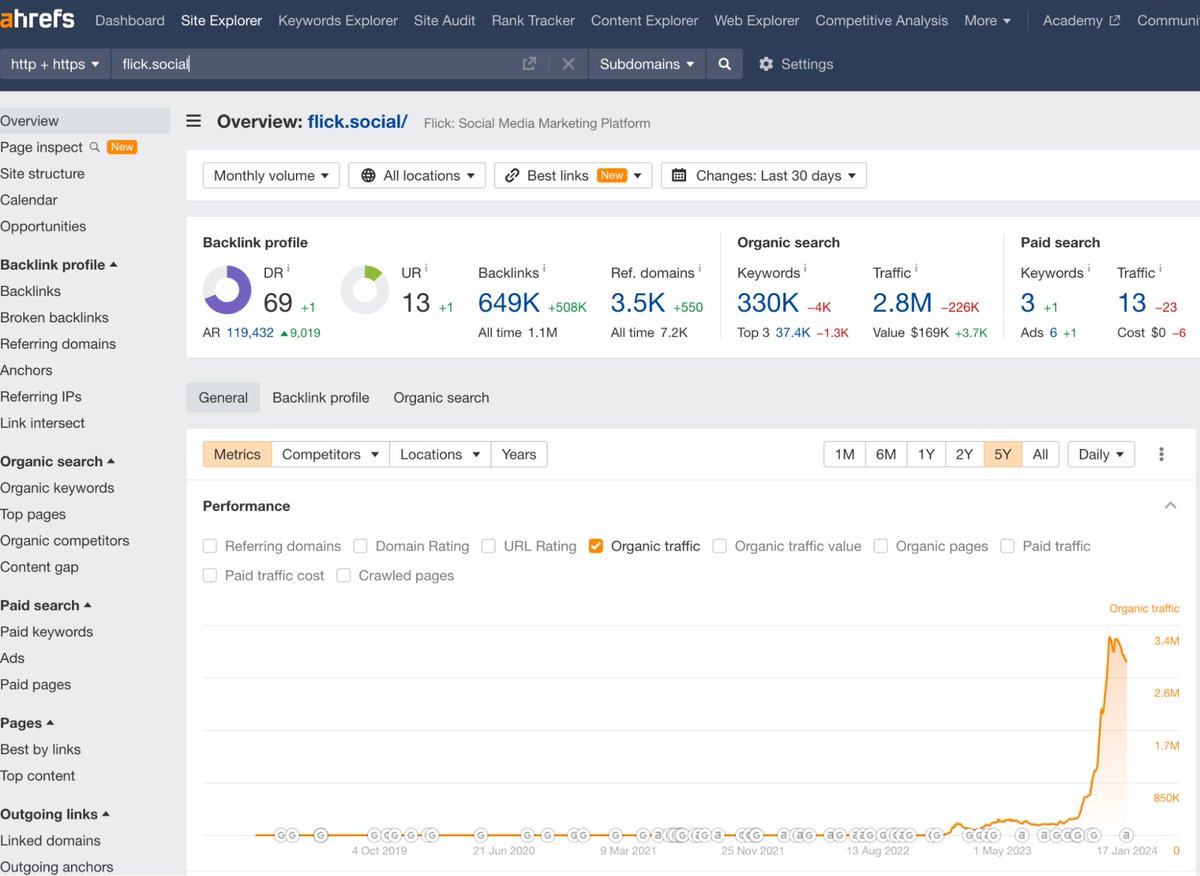Open Monthly volume dropdown
1200x876 pixels.
271,175
